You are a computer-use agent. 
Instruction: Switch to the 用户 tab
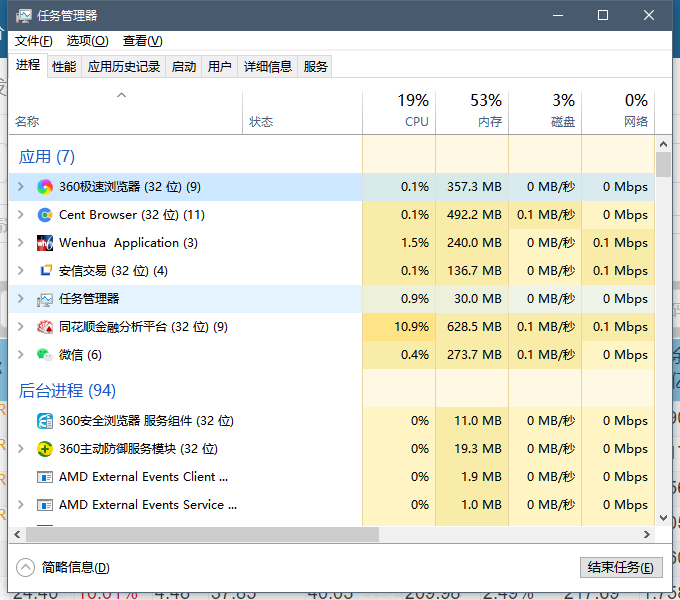[x=219, y=67]
